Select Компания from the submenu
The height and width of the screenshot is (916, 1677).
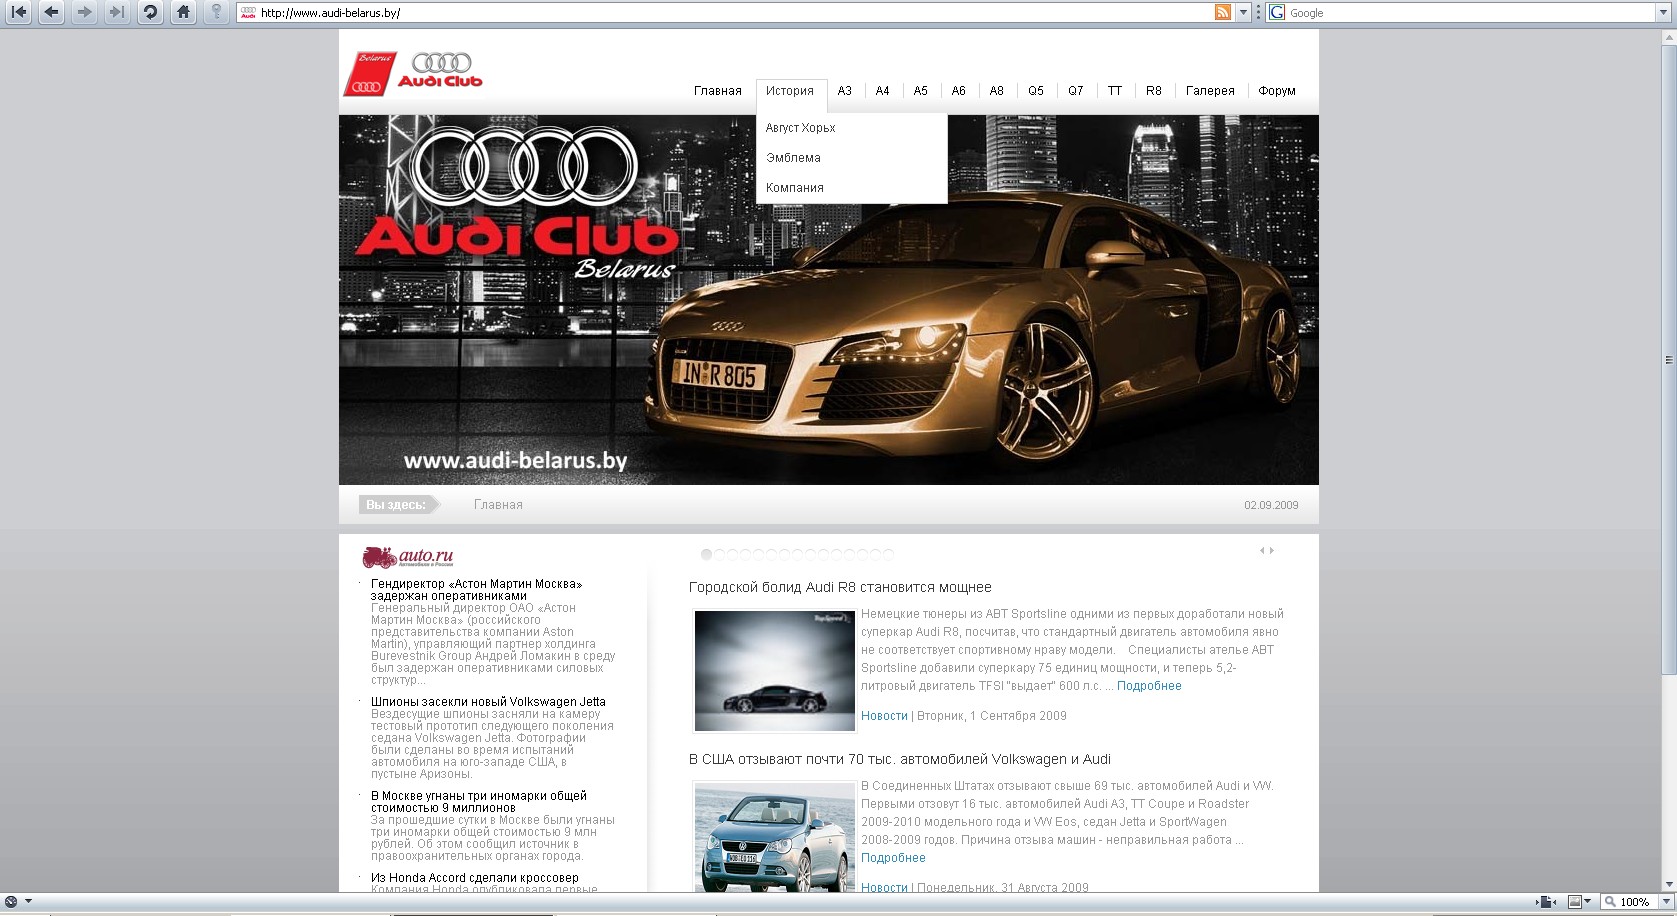[795, 188]
